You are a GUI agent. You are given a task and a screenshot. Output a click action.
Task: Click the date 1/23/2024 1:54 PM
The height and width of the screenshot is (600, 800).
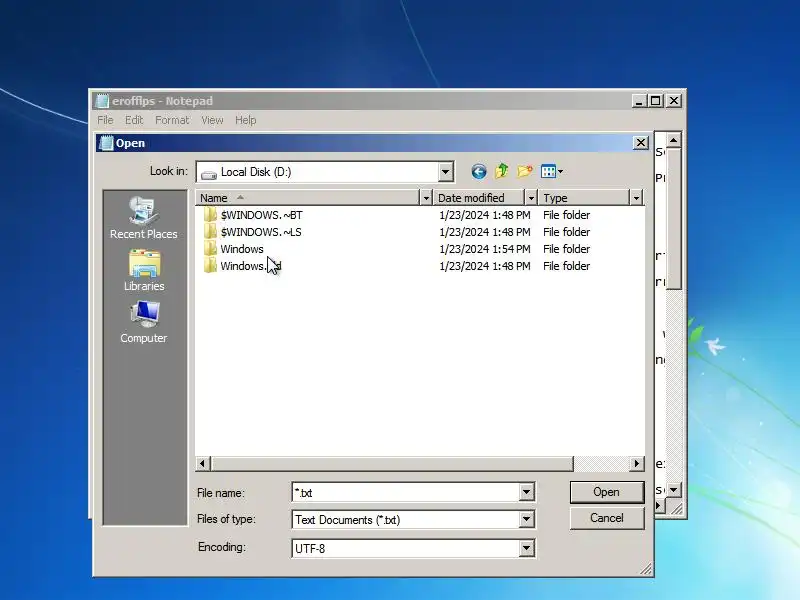485,249
